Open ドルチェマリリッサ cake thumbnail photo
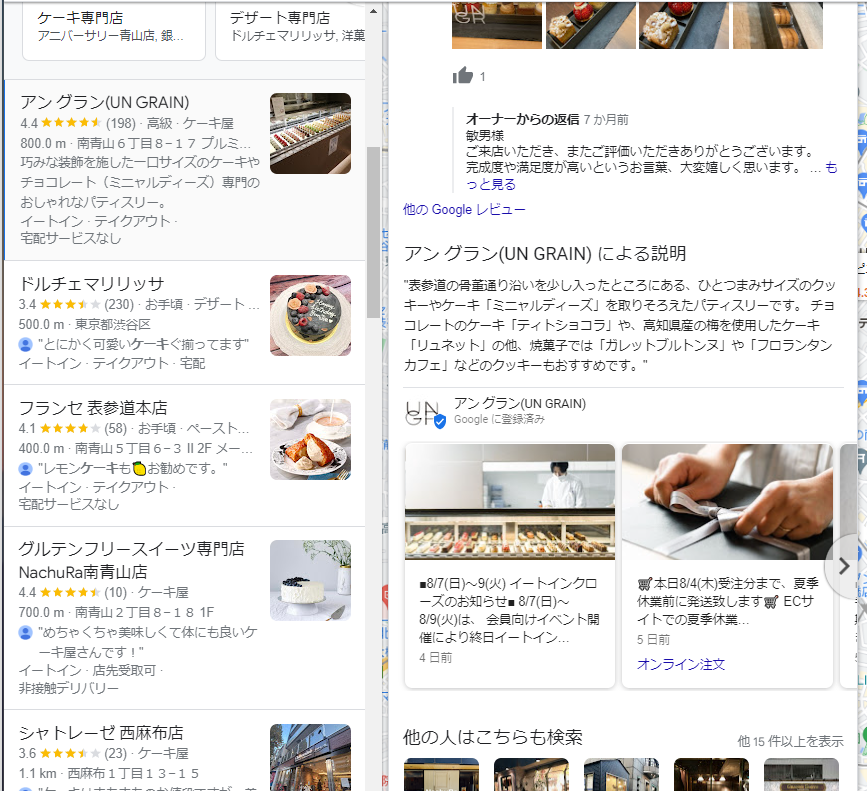The height and width of the screenshot is (791, 867). (x=310, y=315)
